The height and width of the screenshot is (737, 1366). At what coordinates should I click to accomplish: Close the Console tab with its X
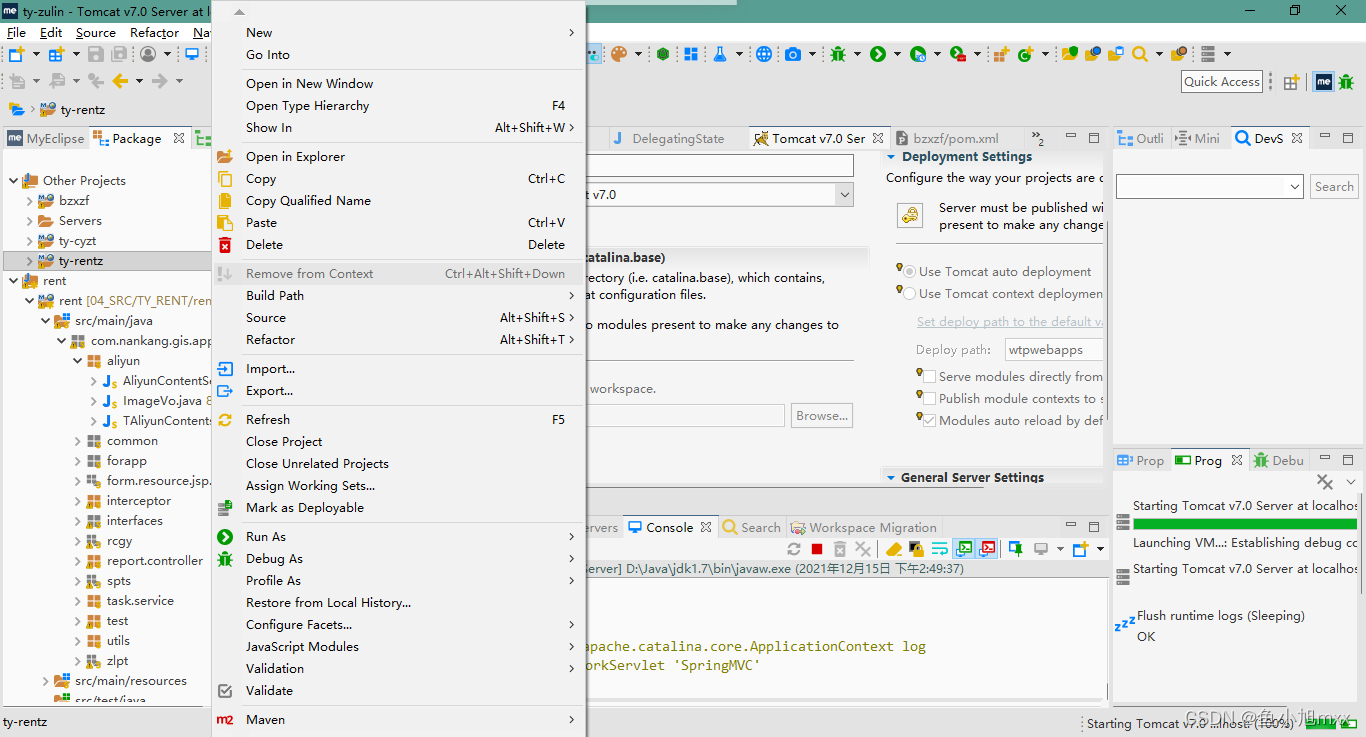point(706,527)
